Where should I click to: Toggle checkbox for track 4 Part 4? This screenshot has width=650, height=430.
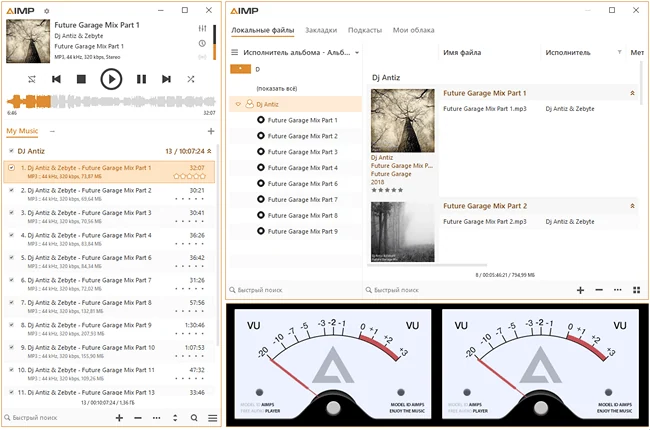coord(12,235)
